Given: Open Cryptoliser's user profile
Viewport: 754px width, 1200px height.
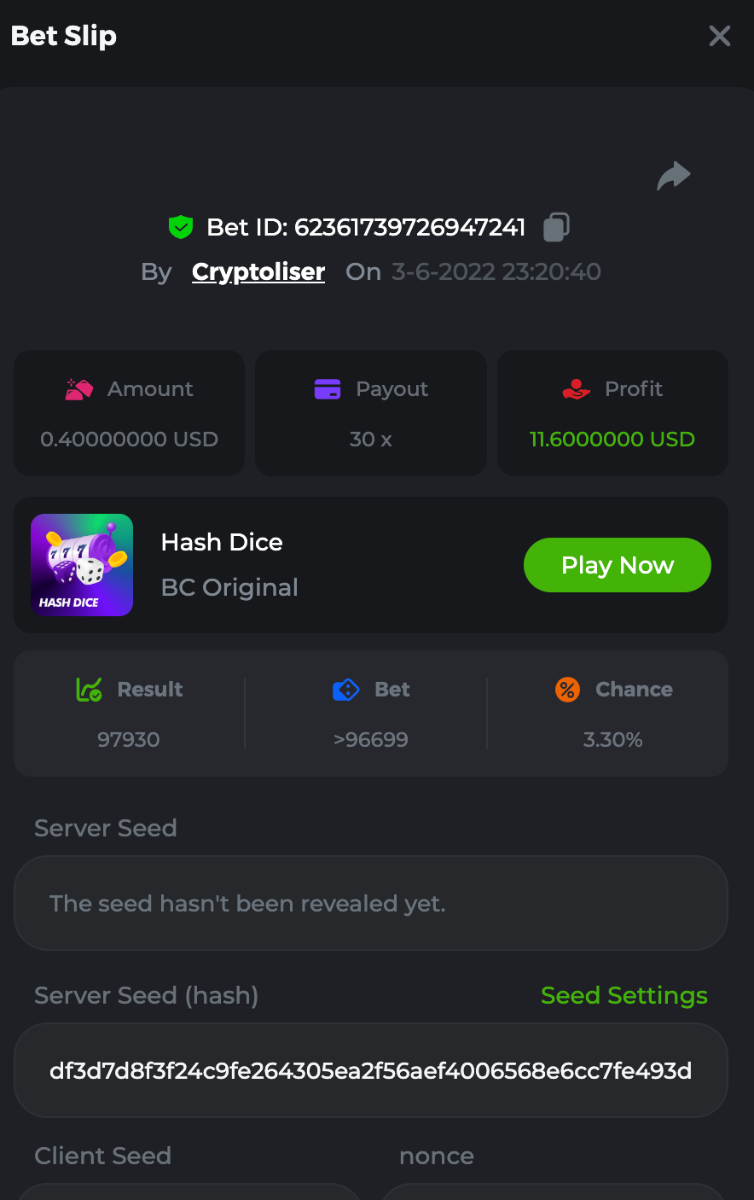Looking at the screenshot, I should click(x=258, y=272).
